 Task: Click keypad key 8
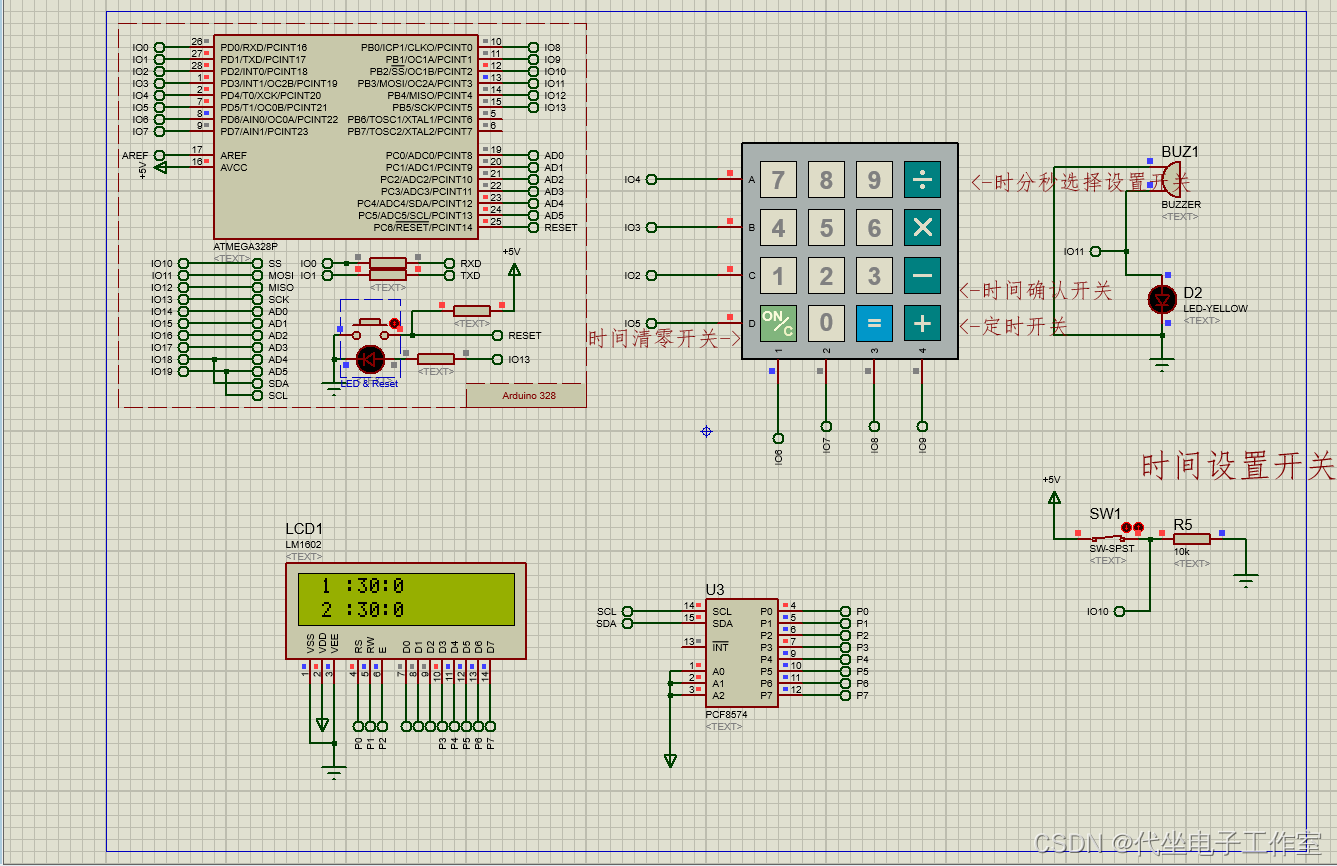point(826,180)
